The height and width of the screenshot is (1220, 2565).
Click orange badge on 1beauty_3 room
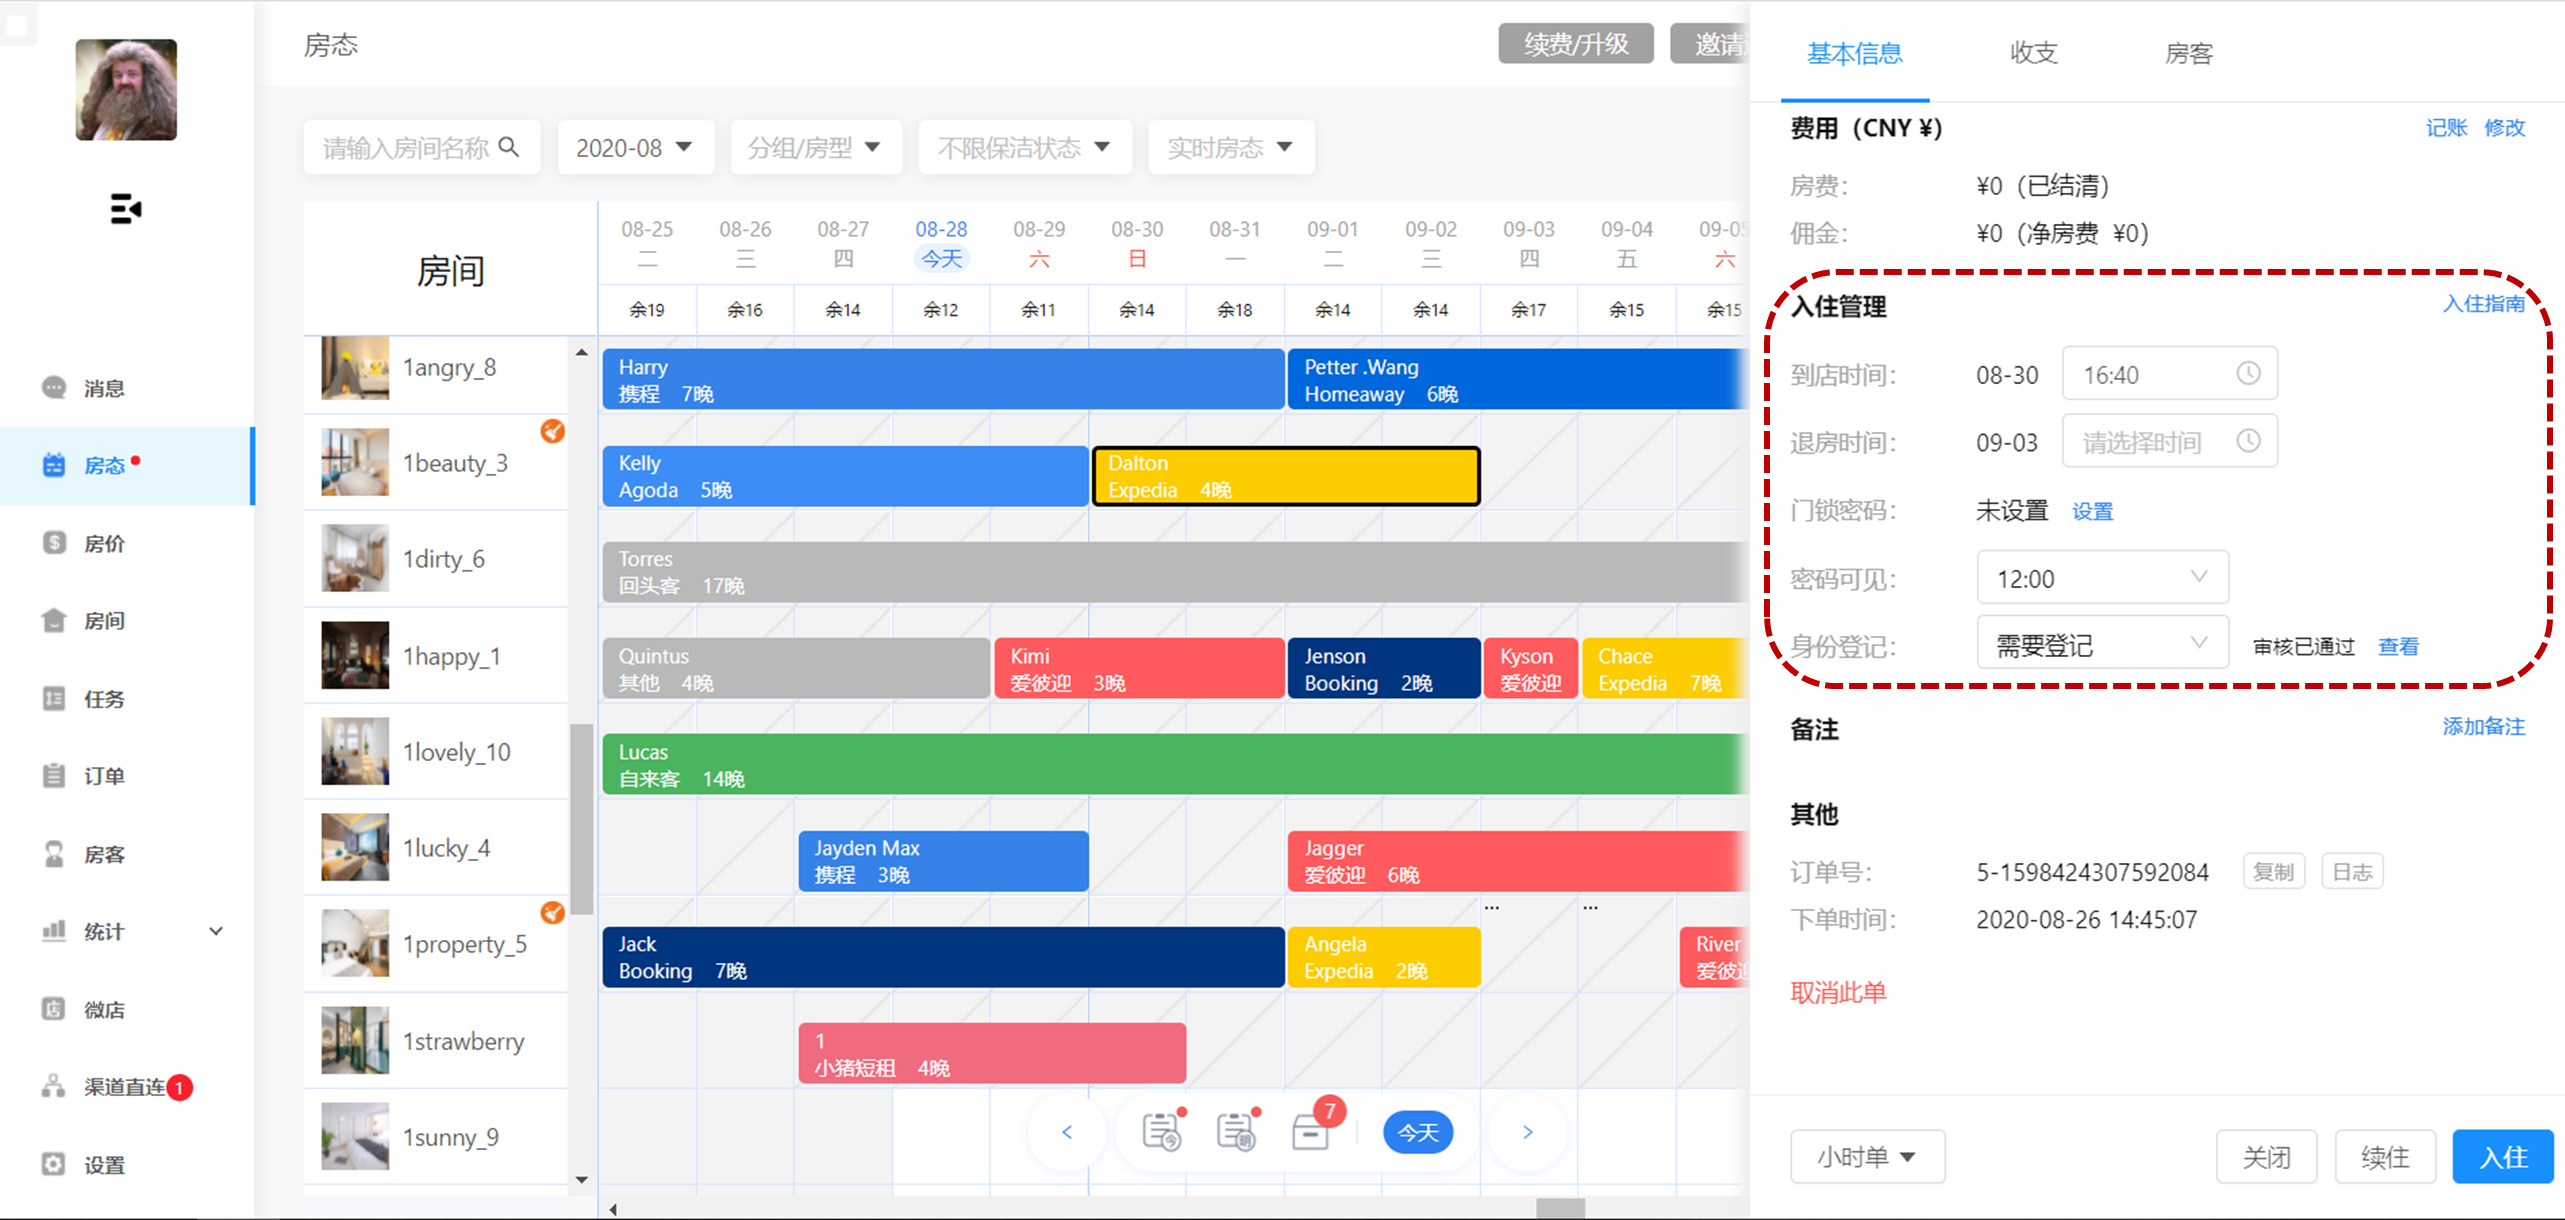pos(552,431)
